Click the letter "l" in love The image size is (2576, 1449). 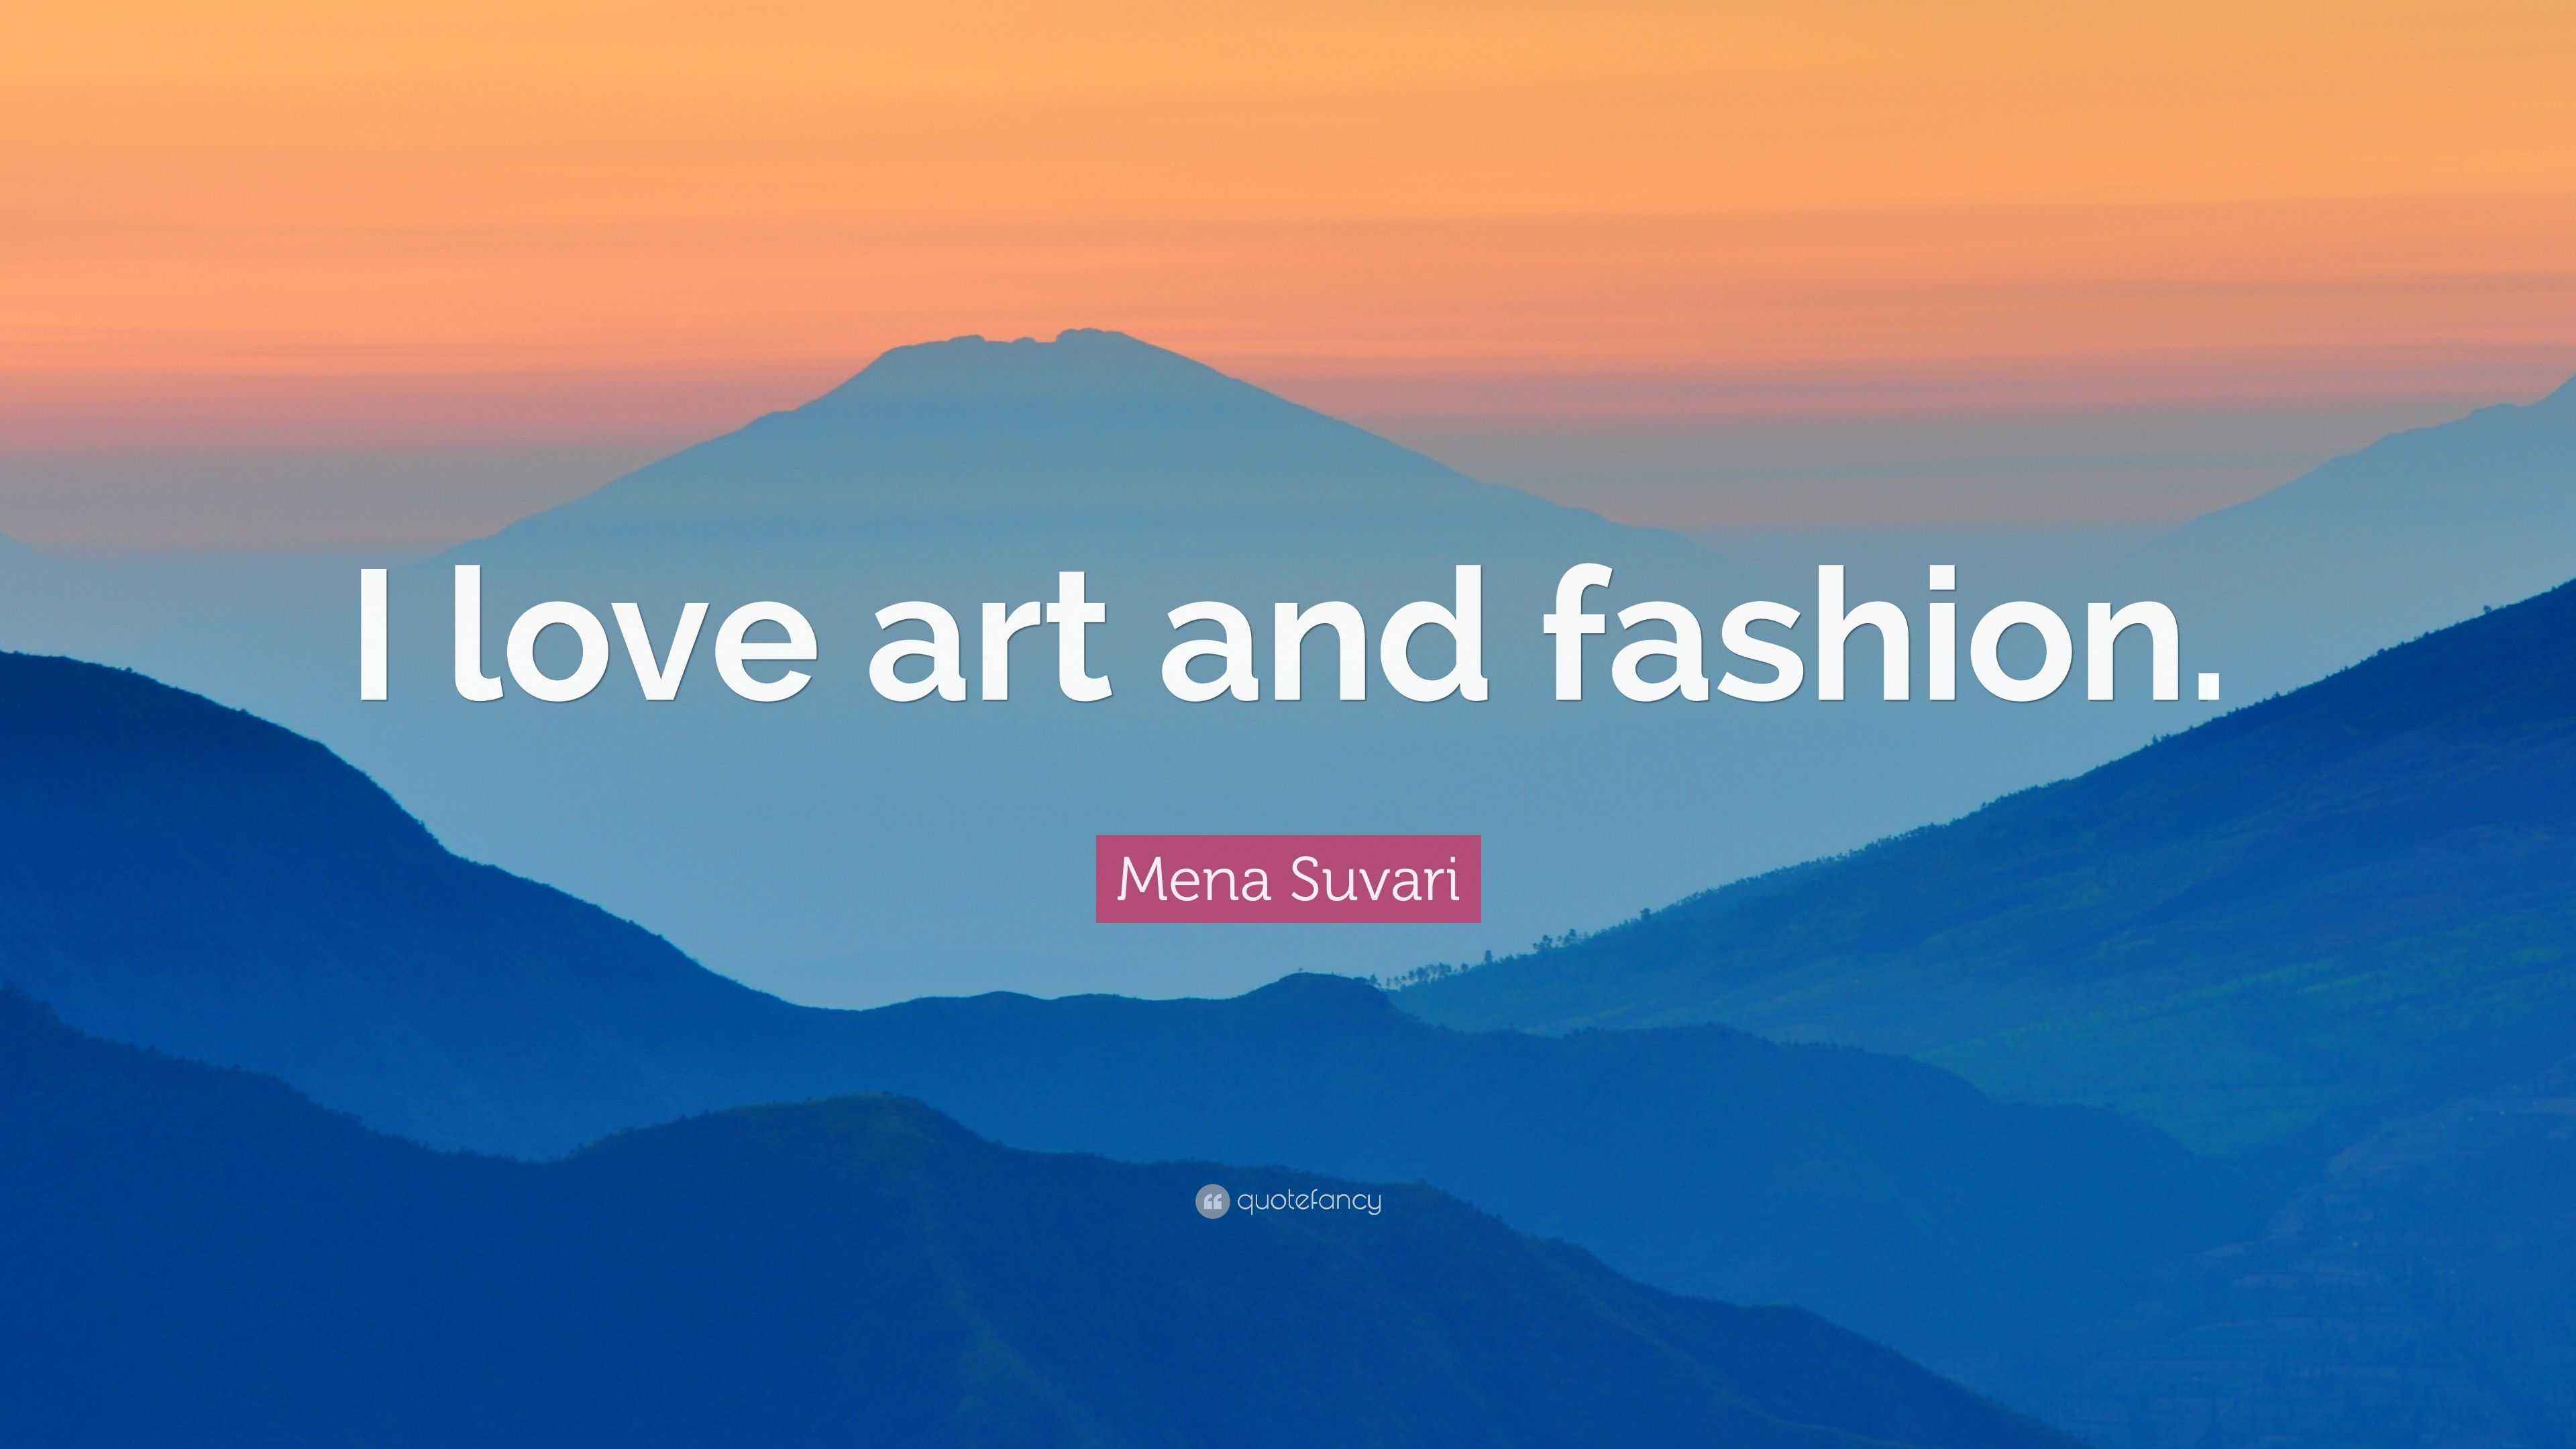tap(473, 634)
